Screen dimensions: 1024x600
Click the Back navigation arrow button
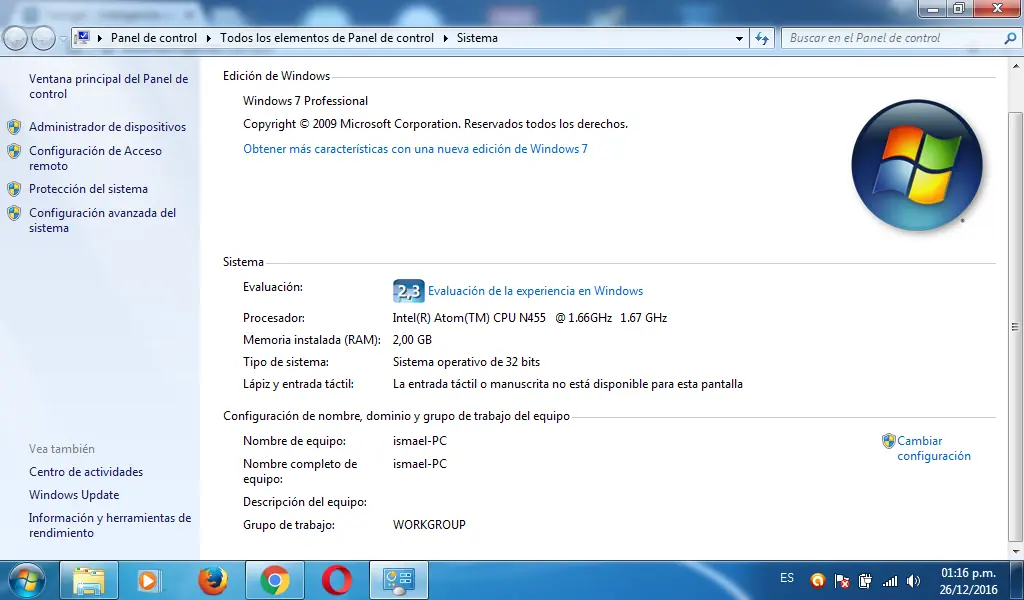click(x=16, y=39)
